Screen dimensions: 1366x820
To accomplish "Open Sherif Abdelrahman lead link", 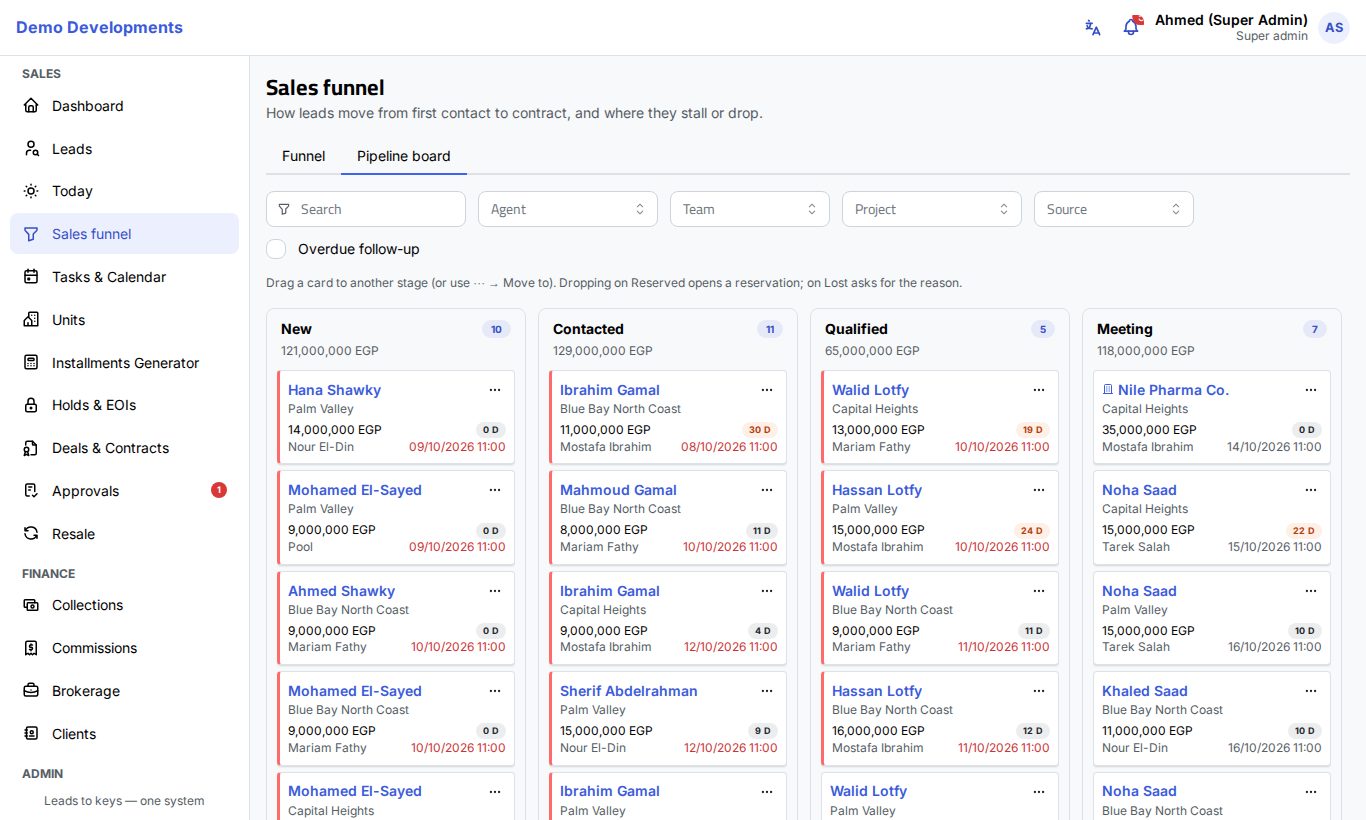I will 629,691.
